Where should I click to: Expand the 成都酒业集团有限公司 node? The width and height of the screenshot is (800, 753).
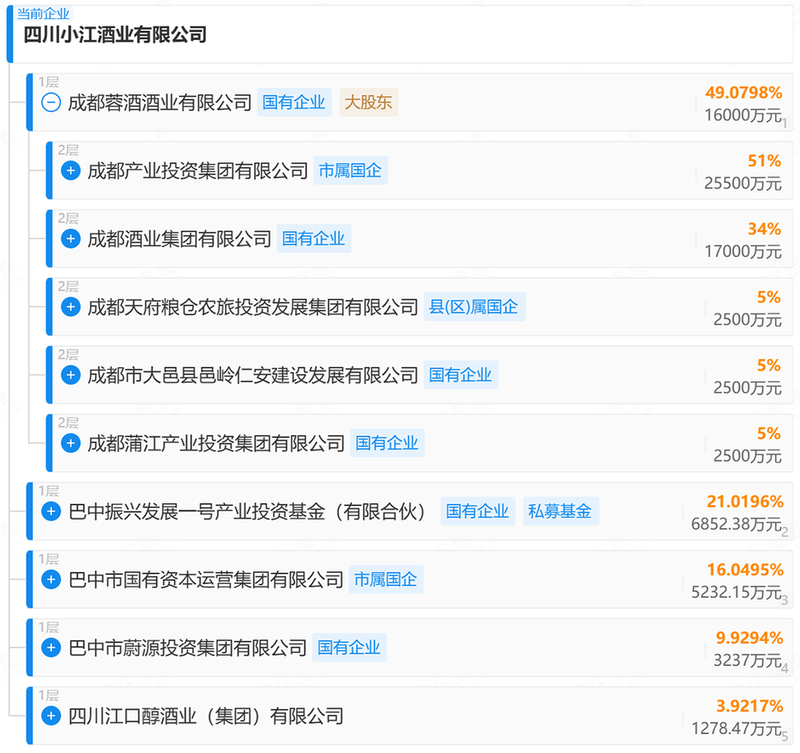pyautogui.click(x=71, y=239)
